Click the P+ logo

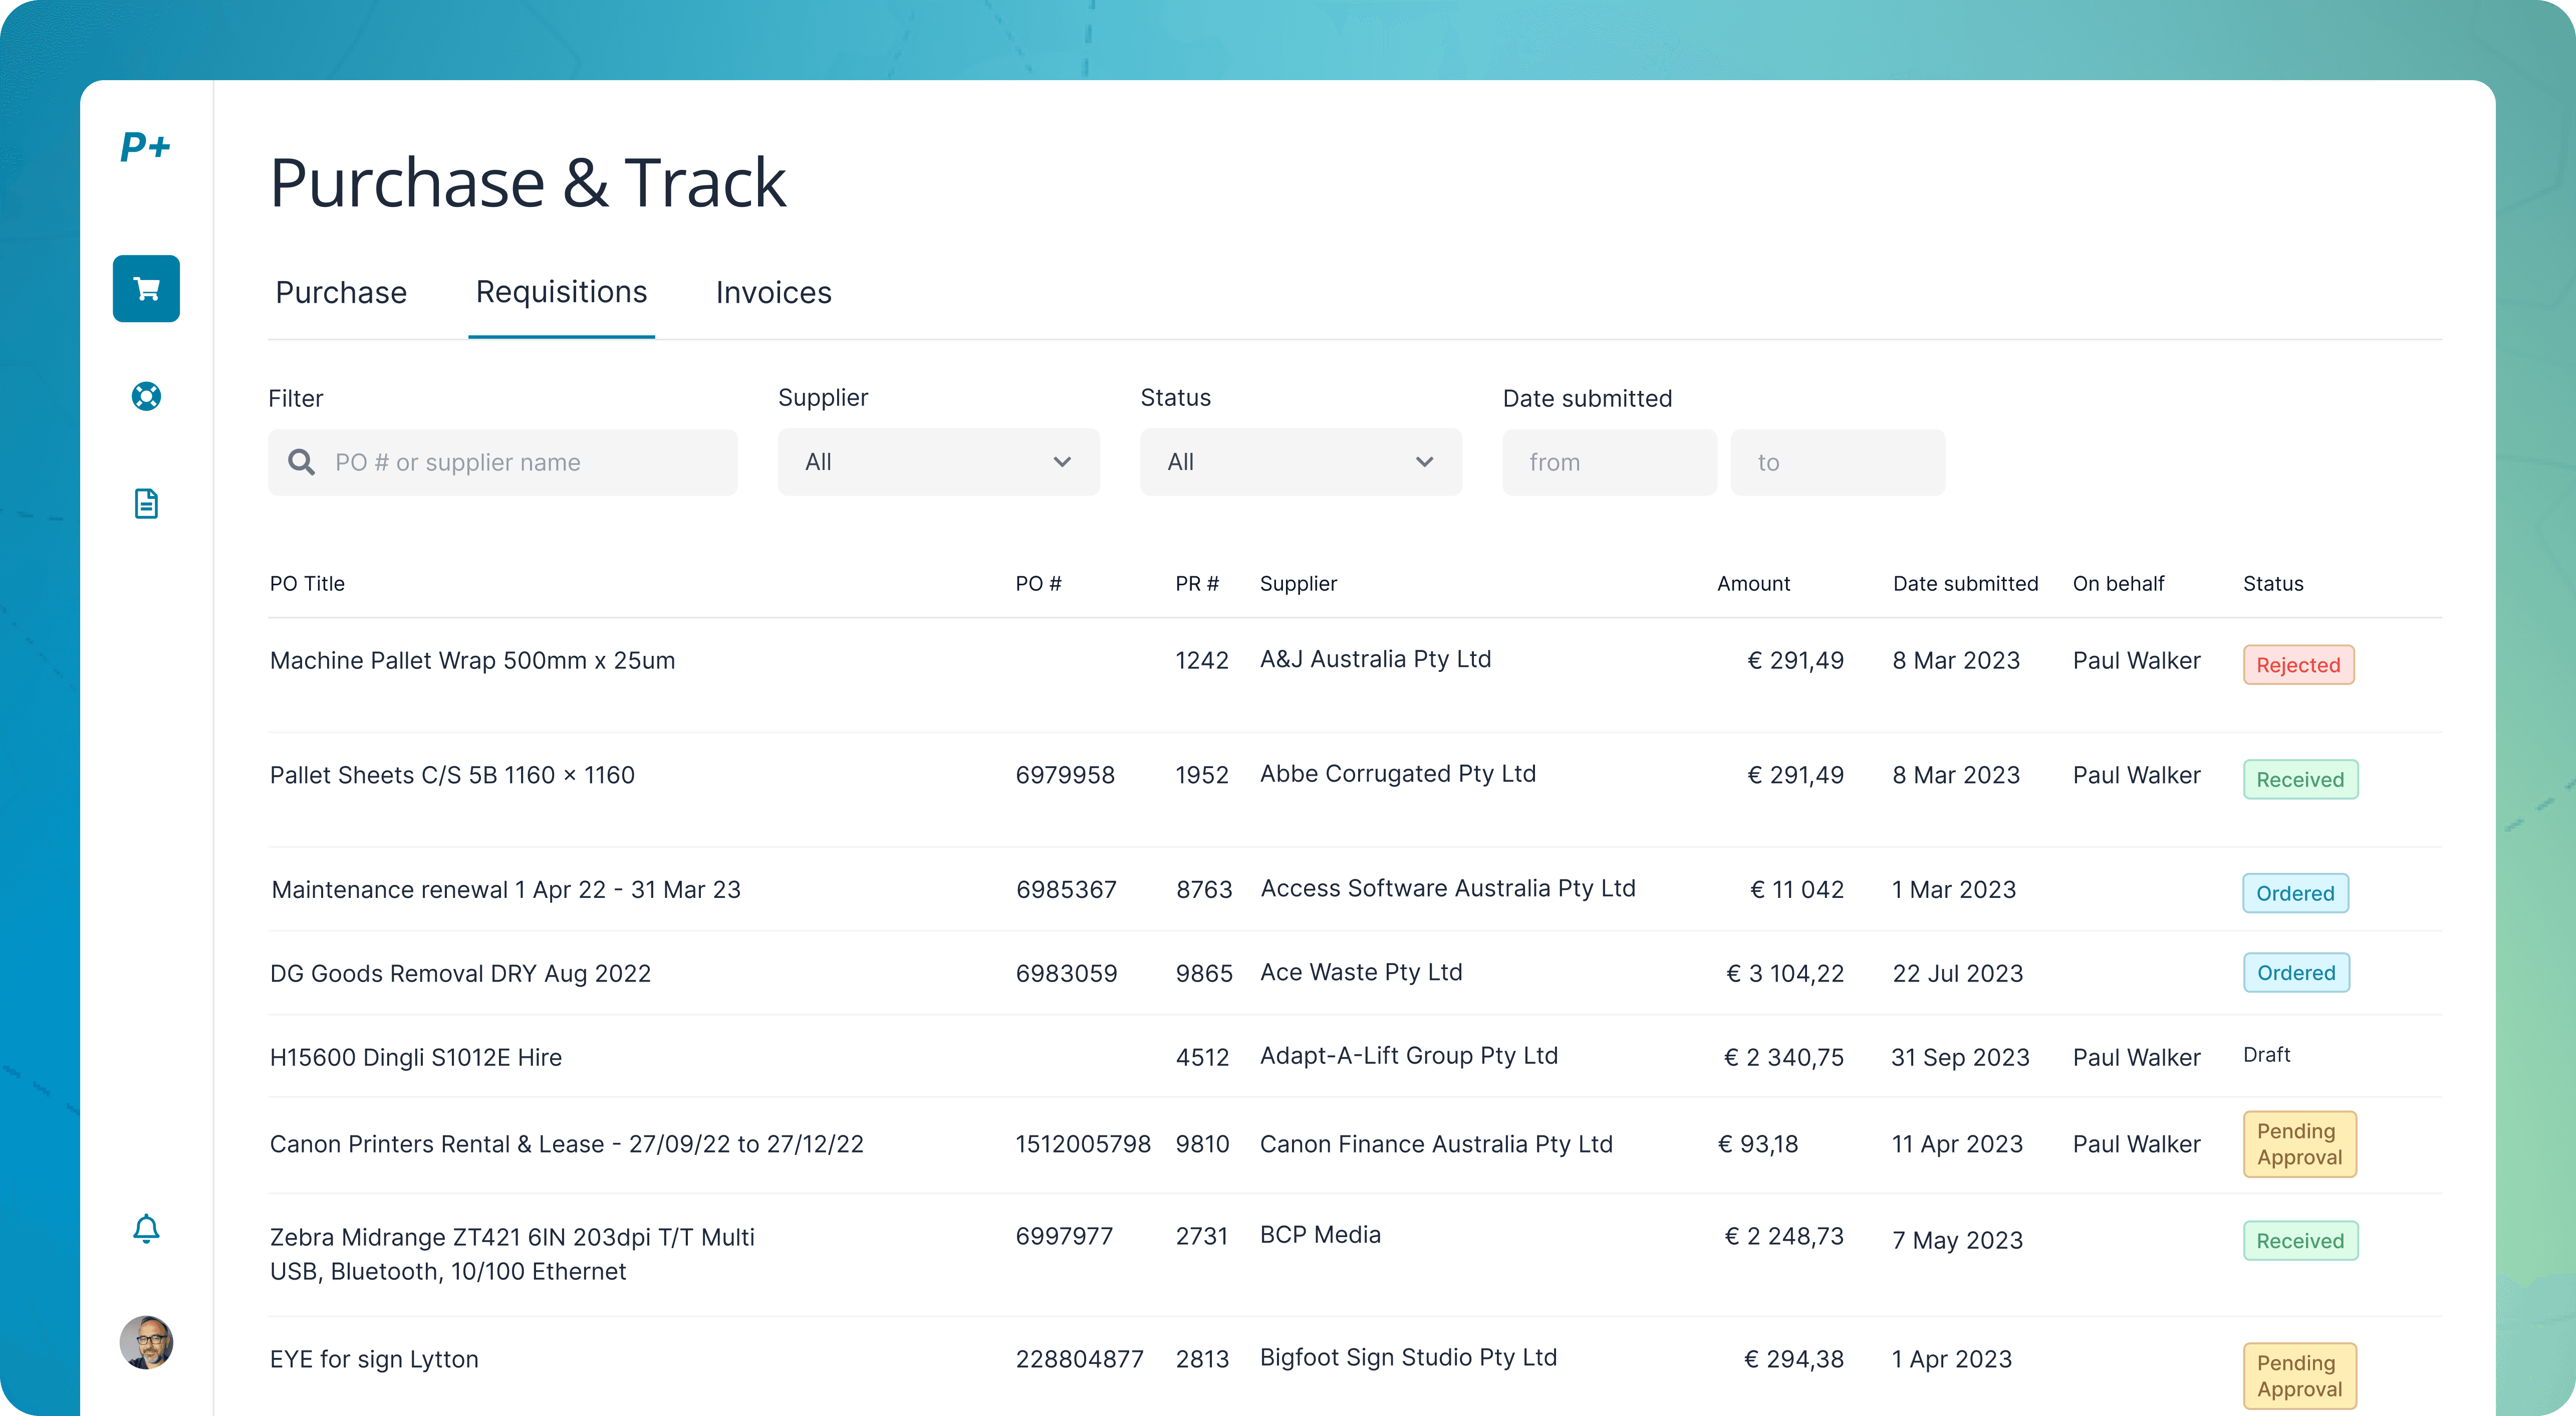coord(146,147)
